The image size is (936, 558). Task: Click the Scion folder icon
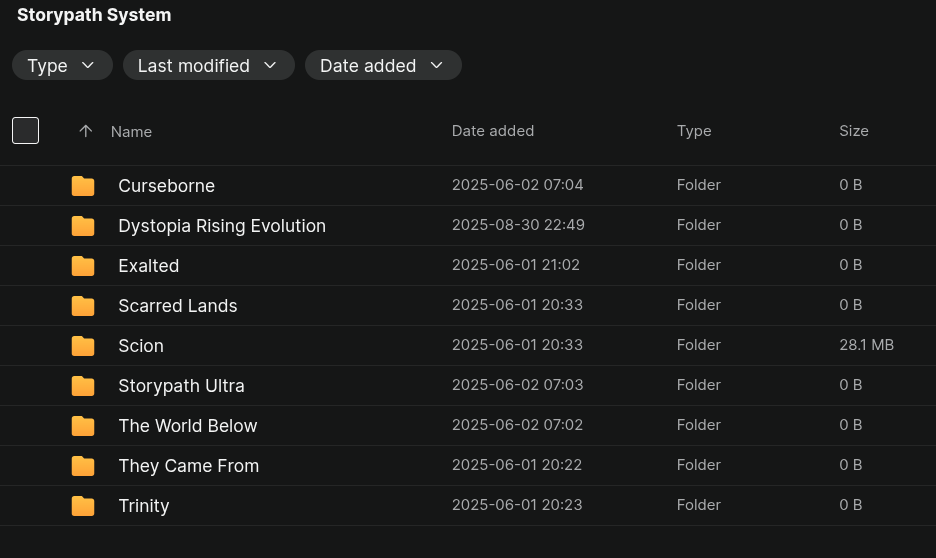(83, 346)
